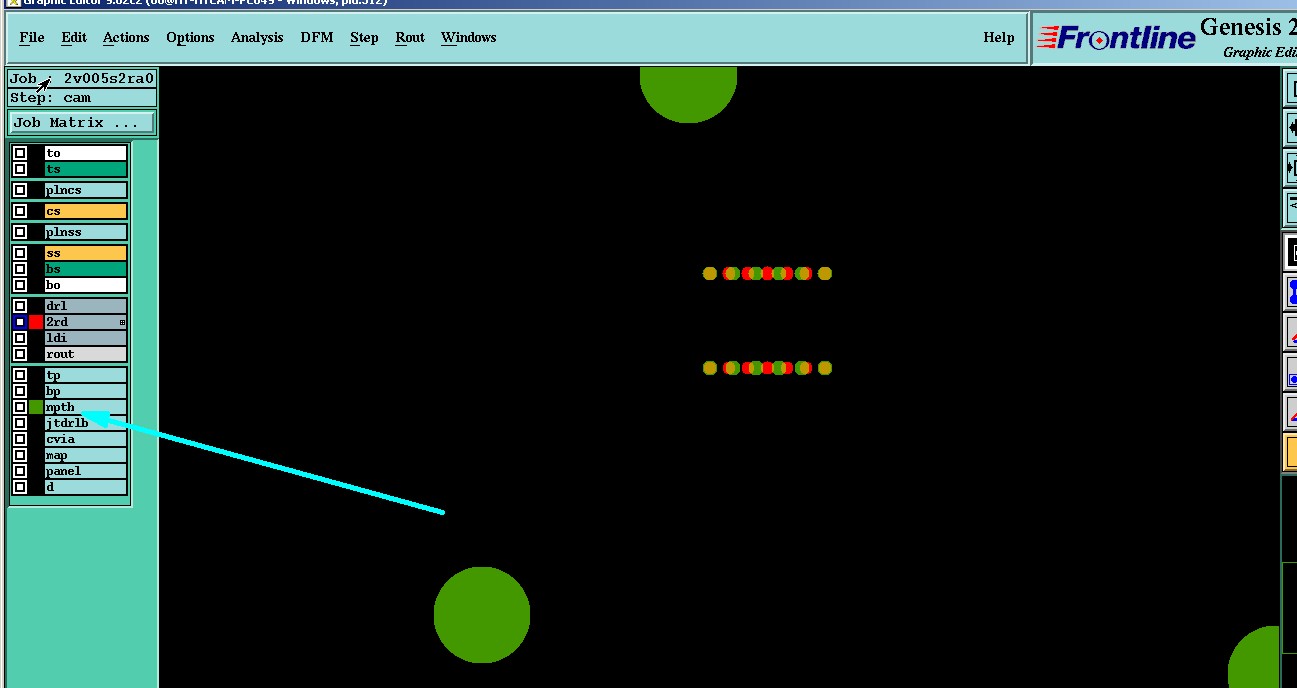
Task: Toggle display checkbox for layer bo
Action: pos(20,285)
